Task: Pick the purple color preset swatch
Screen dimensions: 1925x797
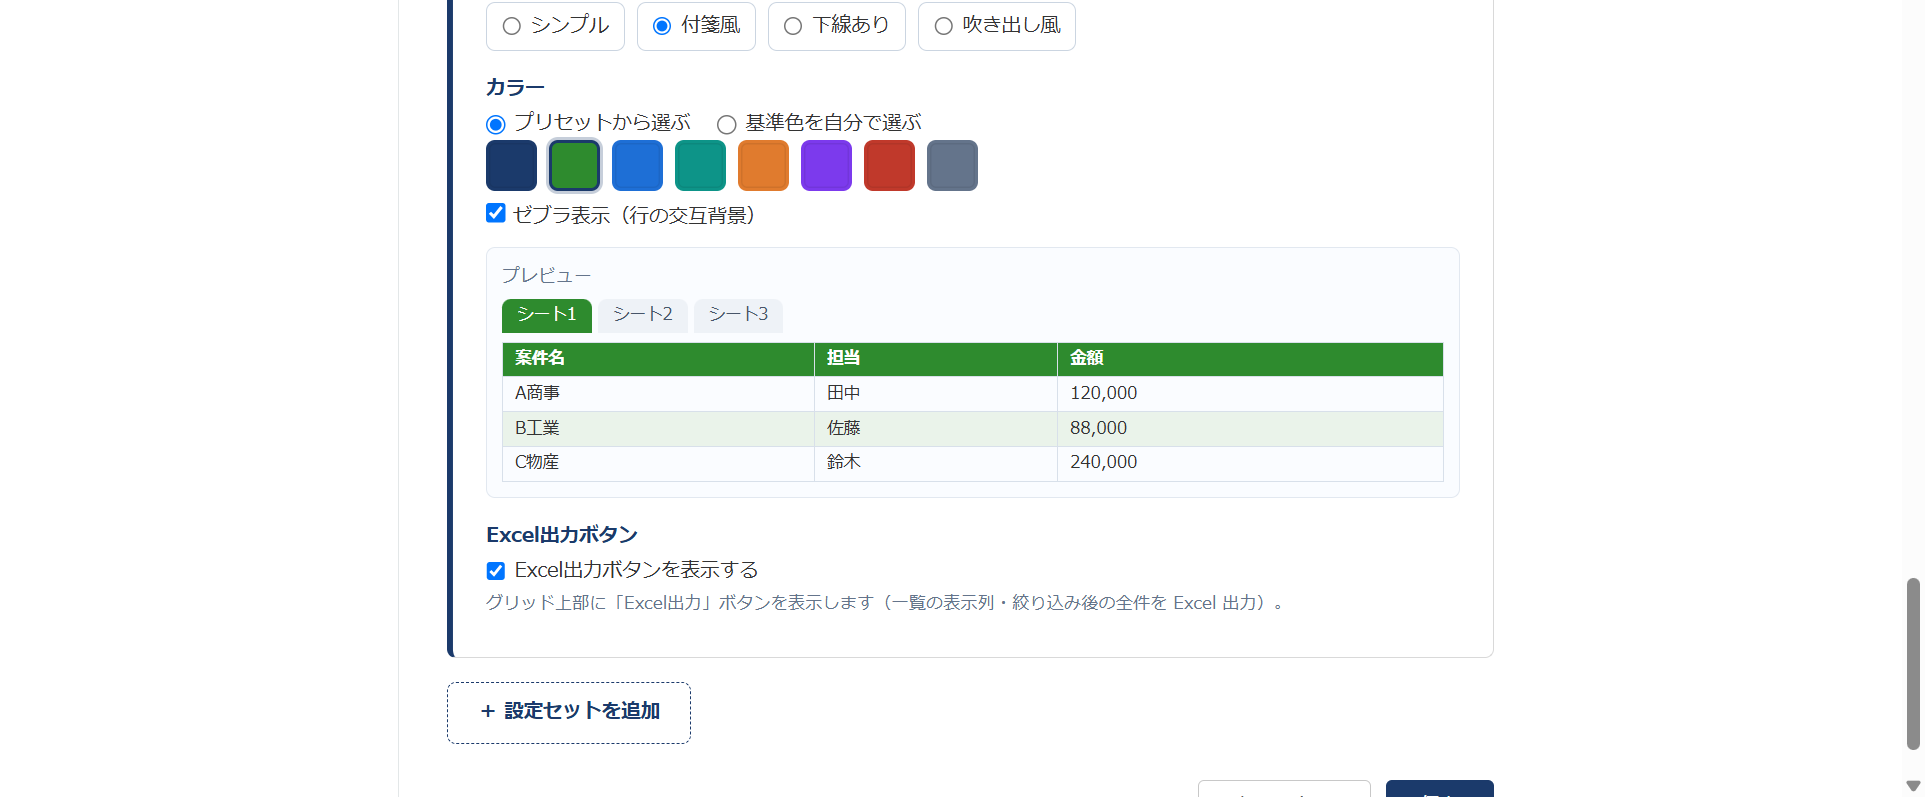Action: coord(826,165)
